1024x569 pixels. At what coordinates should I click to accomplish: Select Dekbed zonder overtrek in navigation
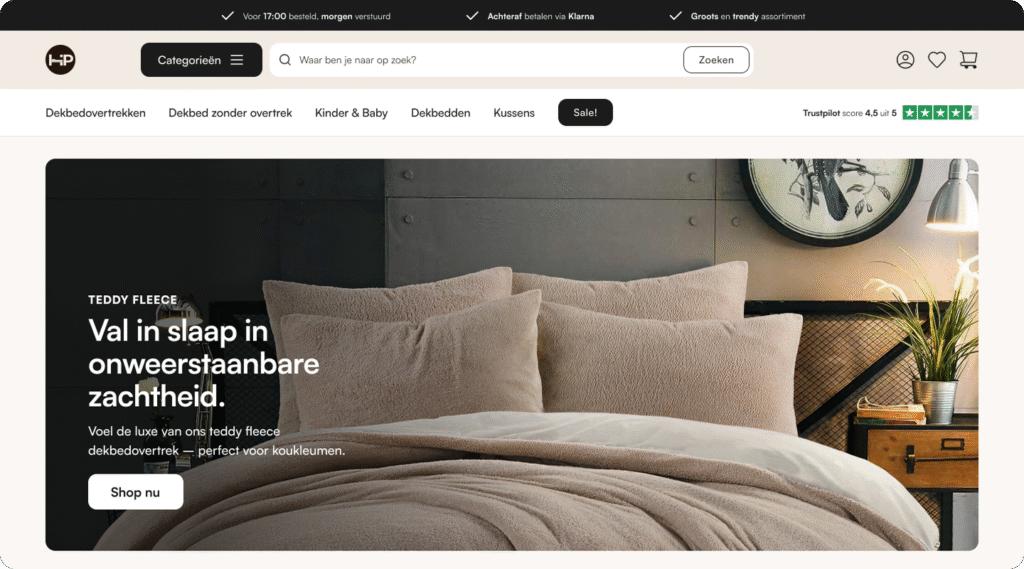(230, 112)
